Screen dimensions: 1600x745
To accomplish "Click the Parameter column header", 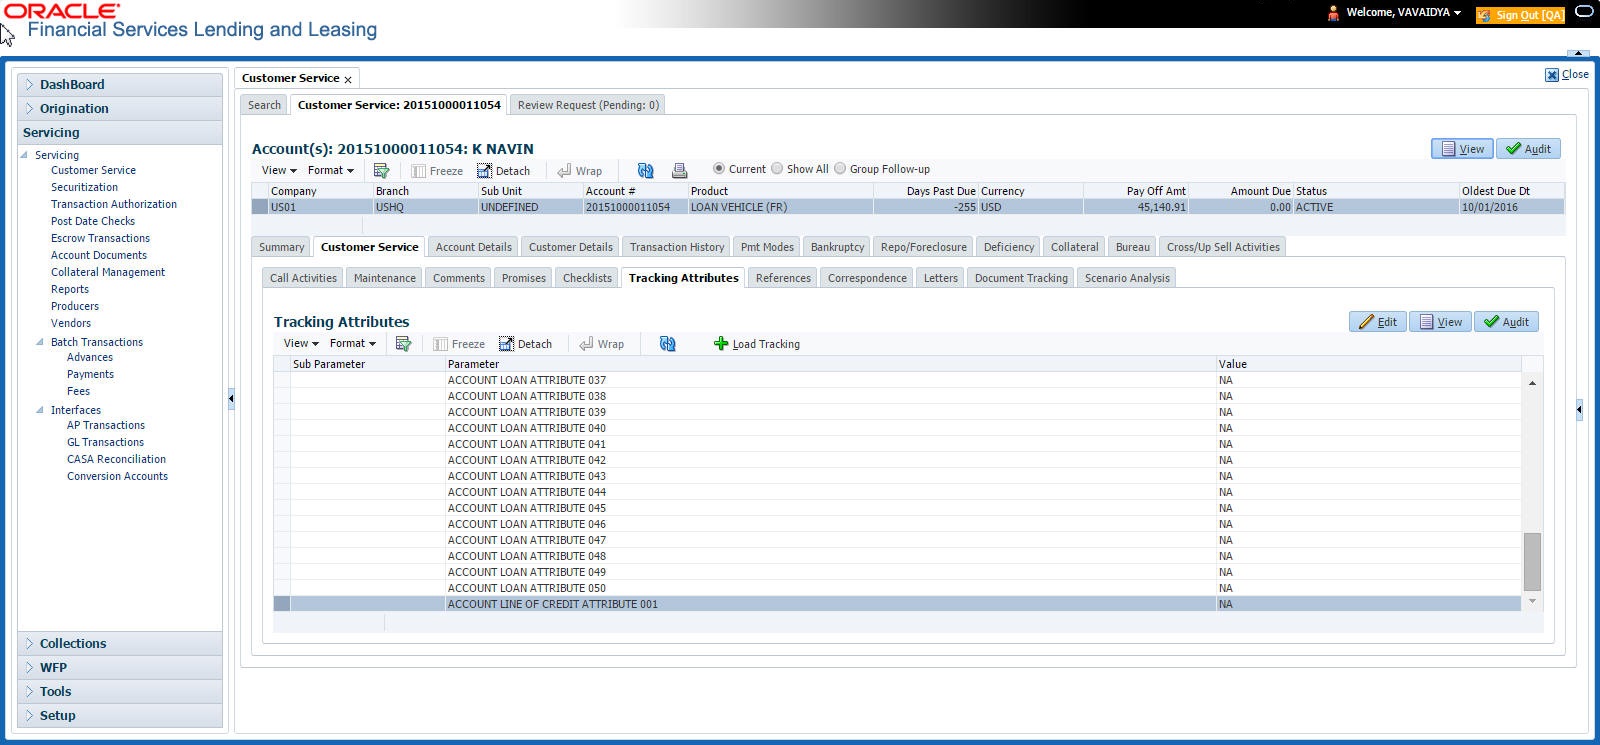I will (x=830, y=364).
